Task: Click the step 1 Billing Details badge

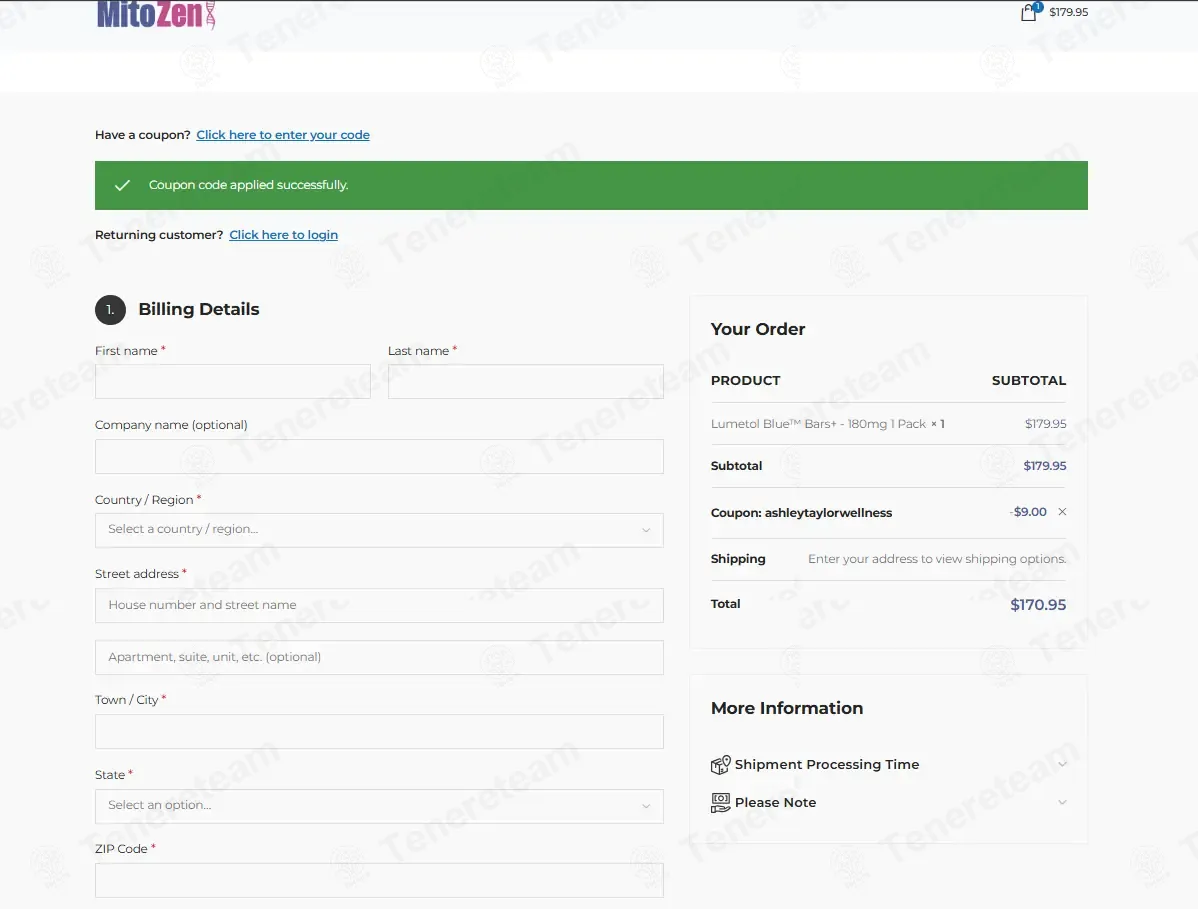Action: [110, 310]
